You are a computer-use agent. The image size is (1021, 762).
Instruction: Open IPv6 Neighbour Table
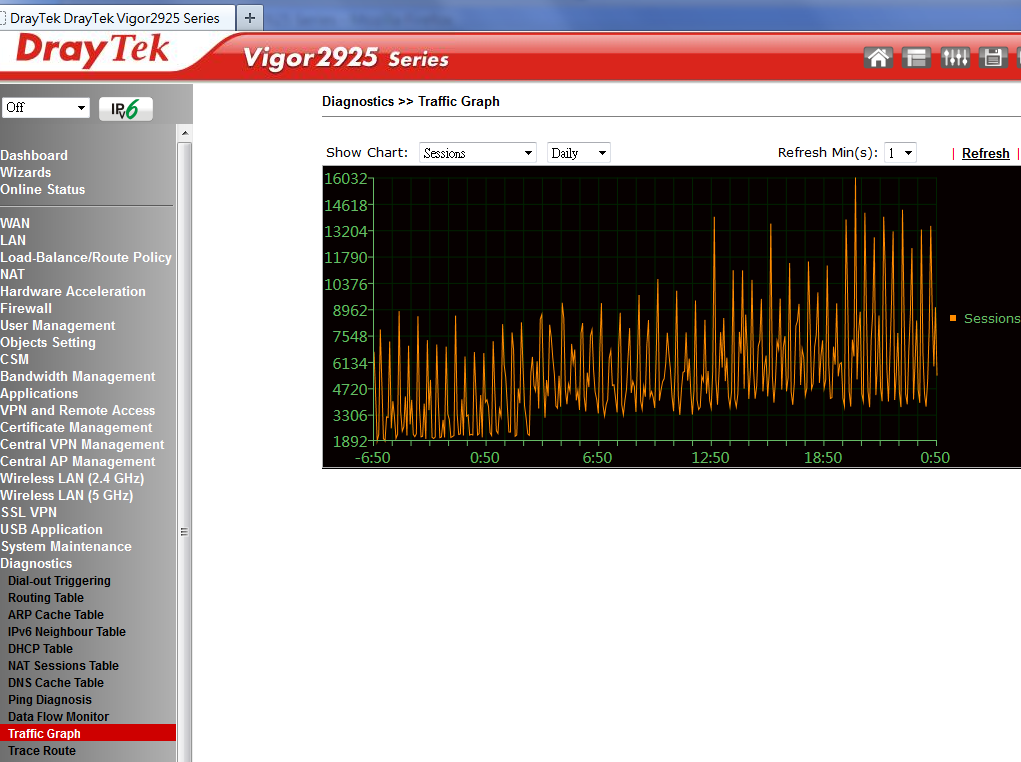[66, 631]
